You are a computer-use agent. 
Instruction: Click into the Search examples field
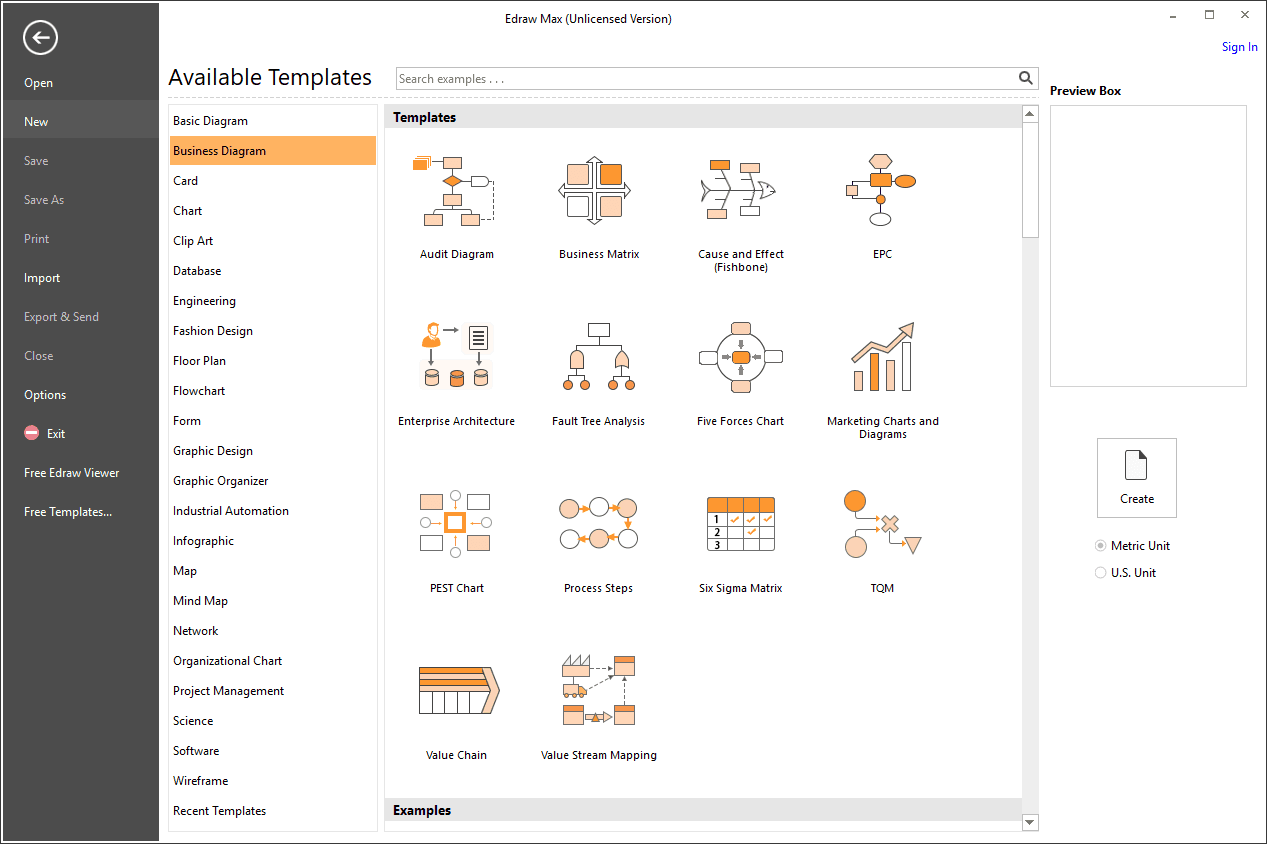[x=706, y=79]
